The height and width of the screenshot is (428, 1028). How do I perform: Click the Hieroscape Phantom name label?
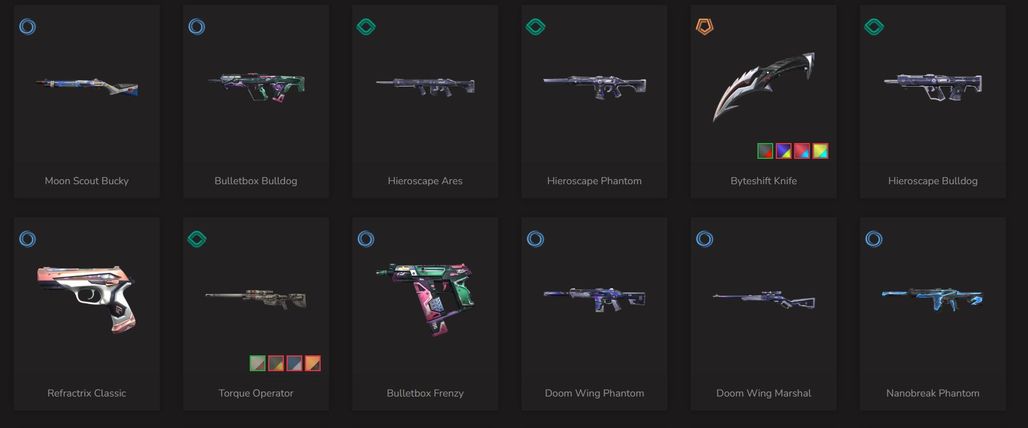[594, 181]
